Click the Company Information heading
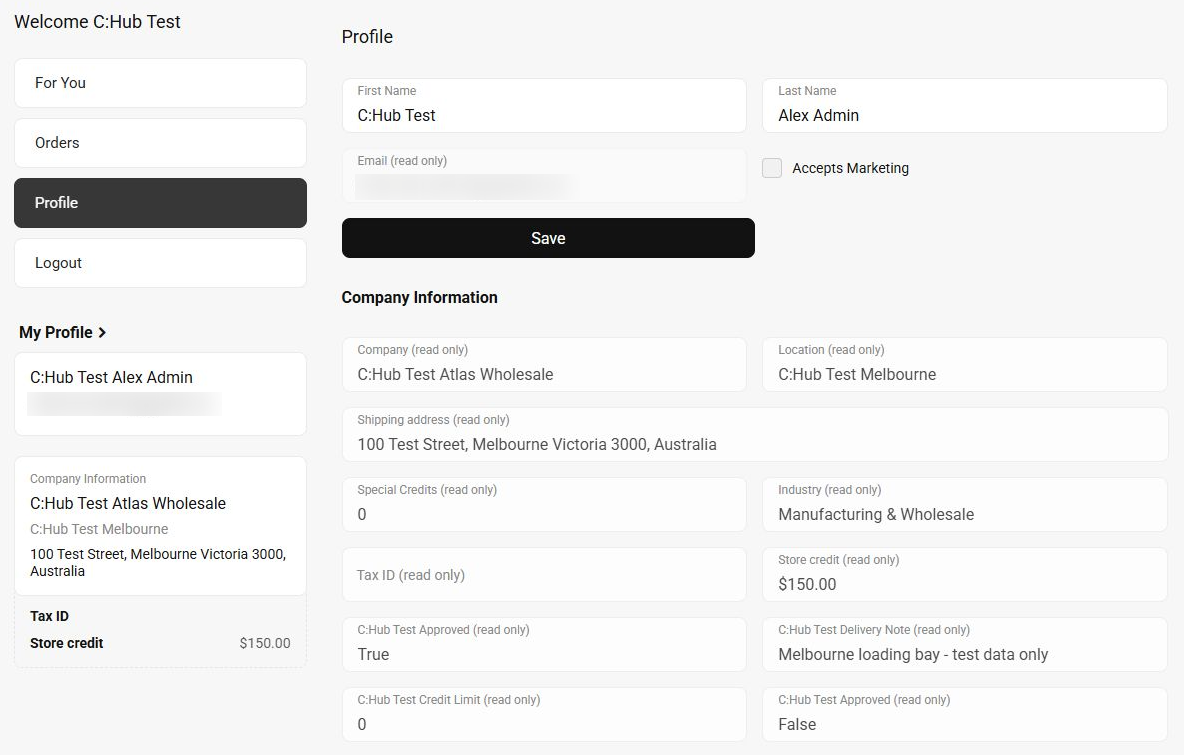This screenshot has height=755, width=1184. tap(419, 297)
